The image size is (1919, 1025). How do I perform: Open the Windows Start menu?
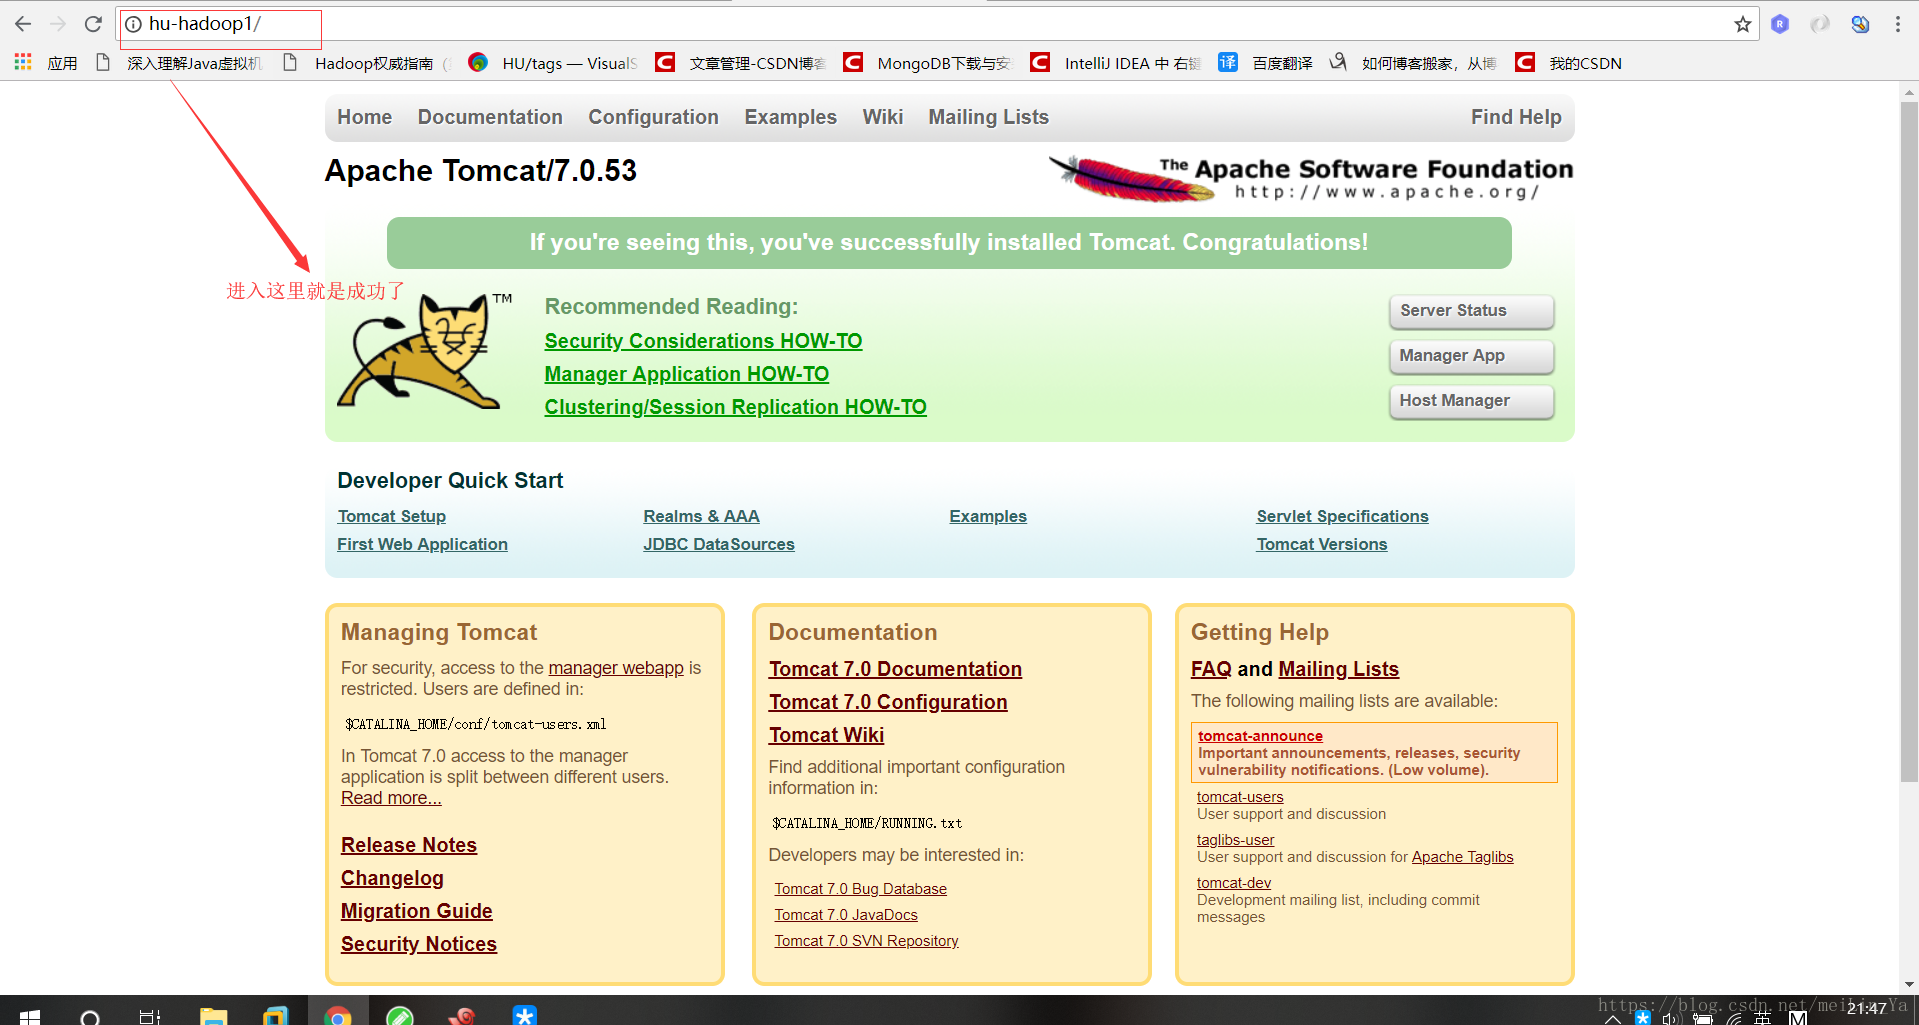pos(30,1015)
